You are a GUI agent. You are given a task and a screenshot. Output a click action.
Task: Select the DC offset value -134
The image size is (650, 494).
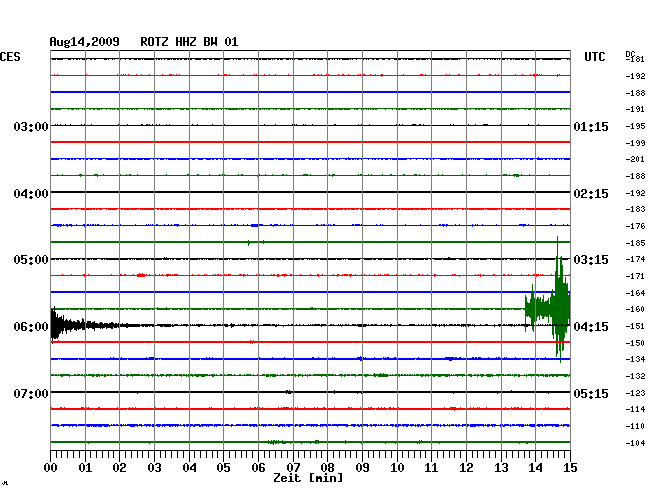(635, 359)
